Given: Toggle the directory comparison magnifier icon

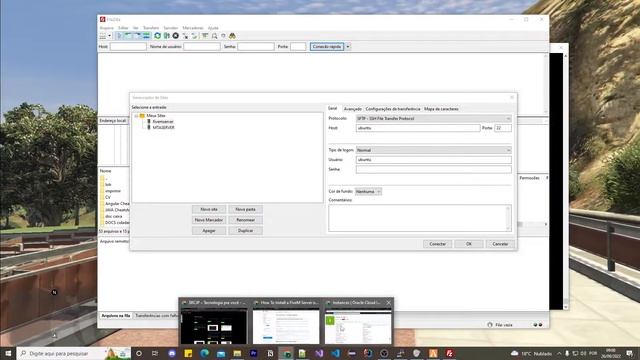Looking at the screenshot, I should [214, 36].
